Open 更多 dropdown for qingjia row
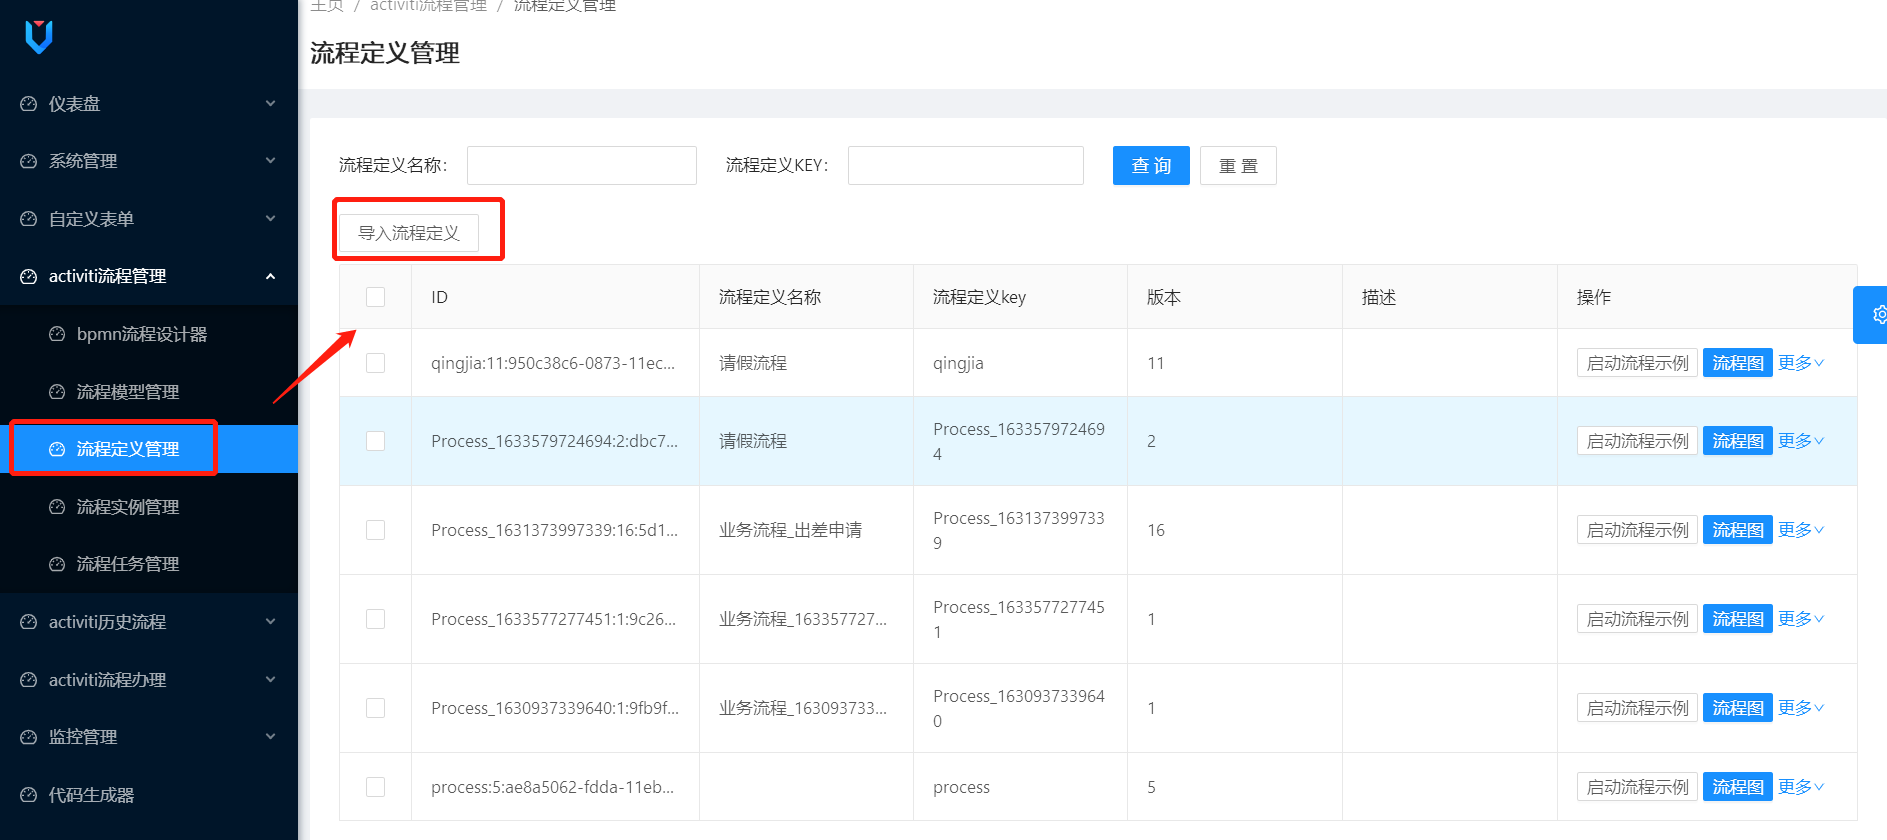Image resolution: width=1887 pixels, height=840 pixels. coord(1801,363)
